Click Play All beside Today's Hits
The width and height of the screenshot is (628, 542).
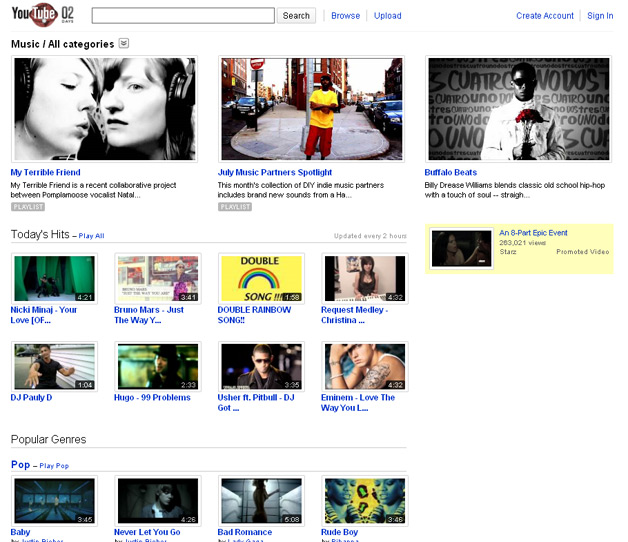coord(91,236)
